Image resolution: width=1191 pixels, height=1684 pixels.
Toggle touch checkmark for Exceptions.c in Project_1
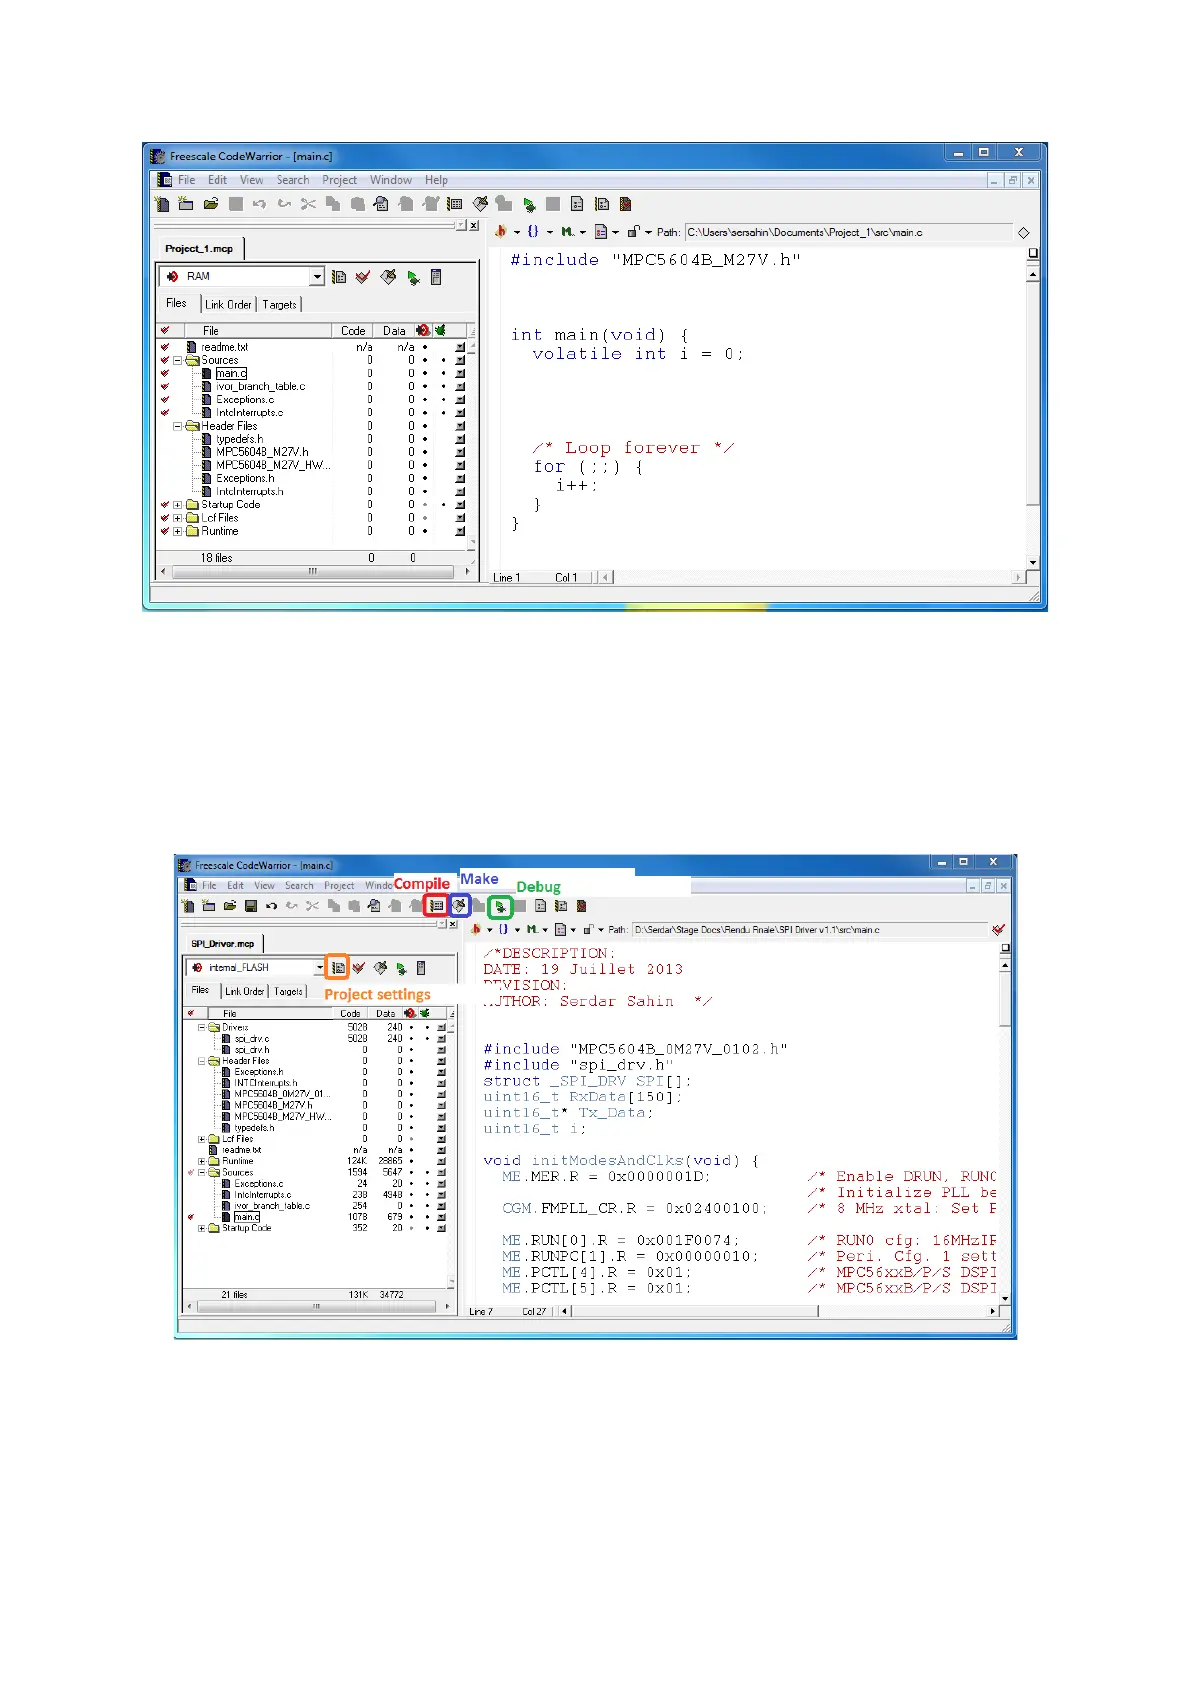(165, 399)
